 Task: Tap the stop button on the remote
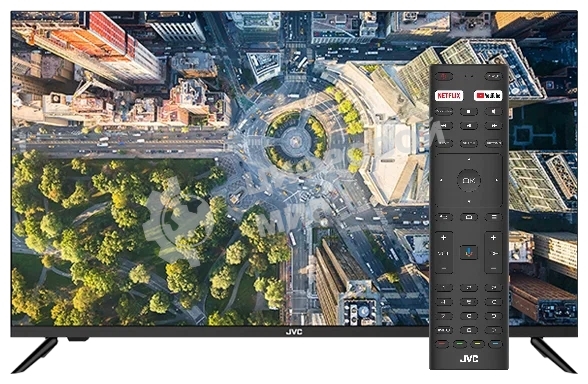[469, 112]
